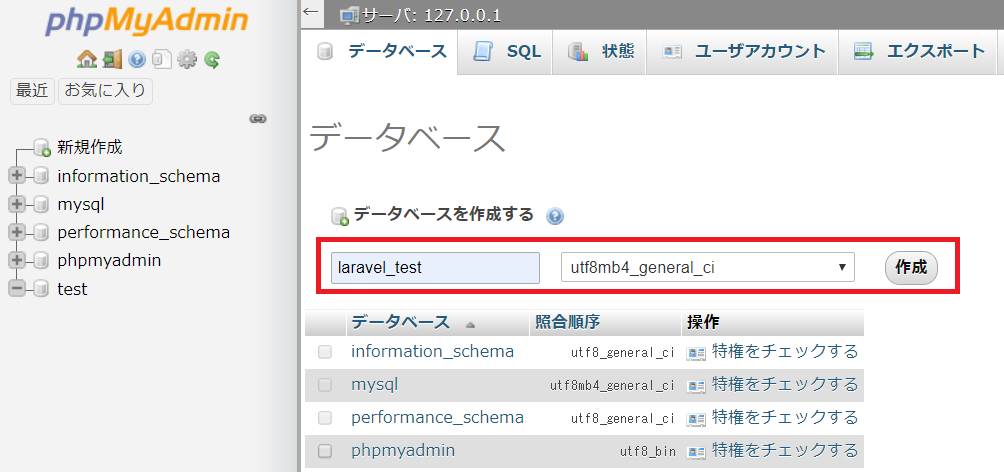Click the help icon next to データベースを作成する

(555, 216)
